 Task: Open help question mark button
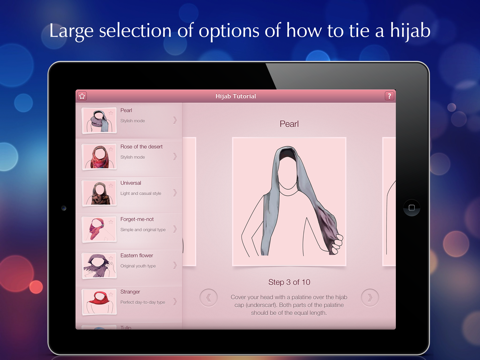pos(389,96)
